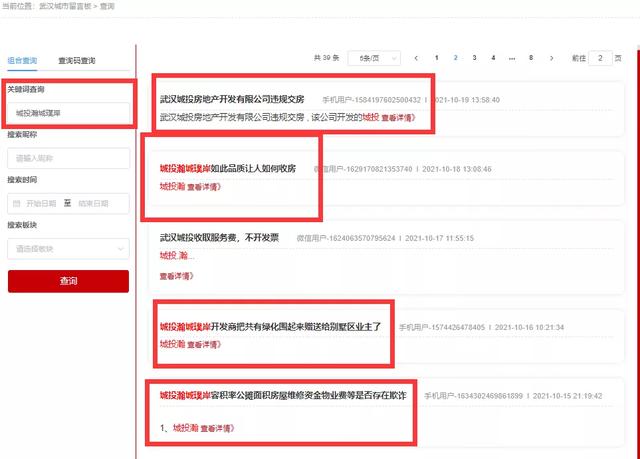Click the calendar icon in date field
The image size is (640, 459).
[16, 203]
